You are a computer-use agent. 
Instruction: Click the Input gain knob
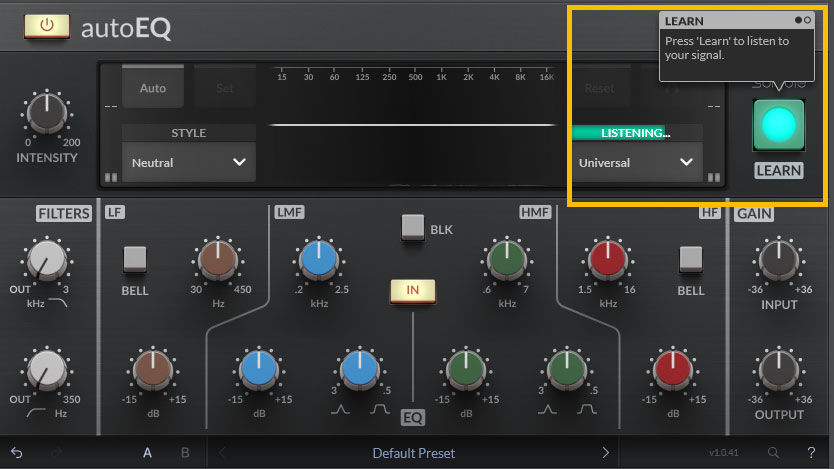[x=779, y=259]
